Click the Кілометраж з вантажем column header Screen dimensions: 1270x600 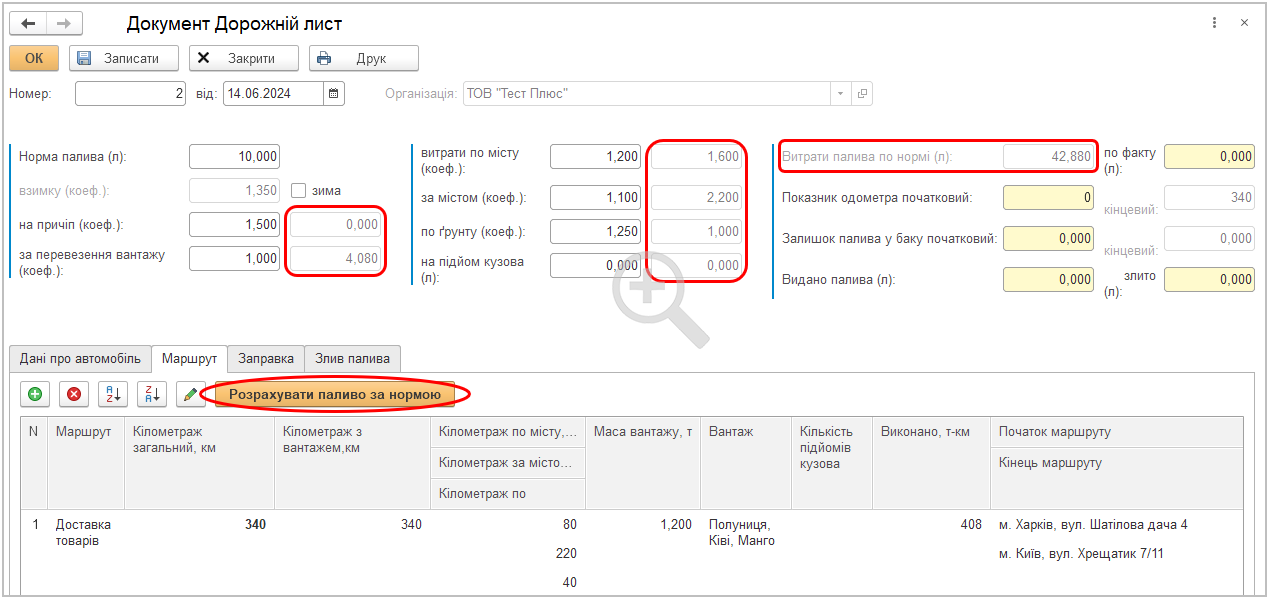point(352,463)
